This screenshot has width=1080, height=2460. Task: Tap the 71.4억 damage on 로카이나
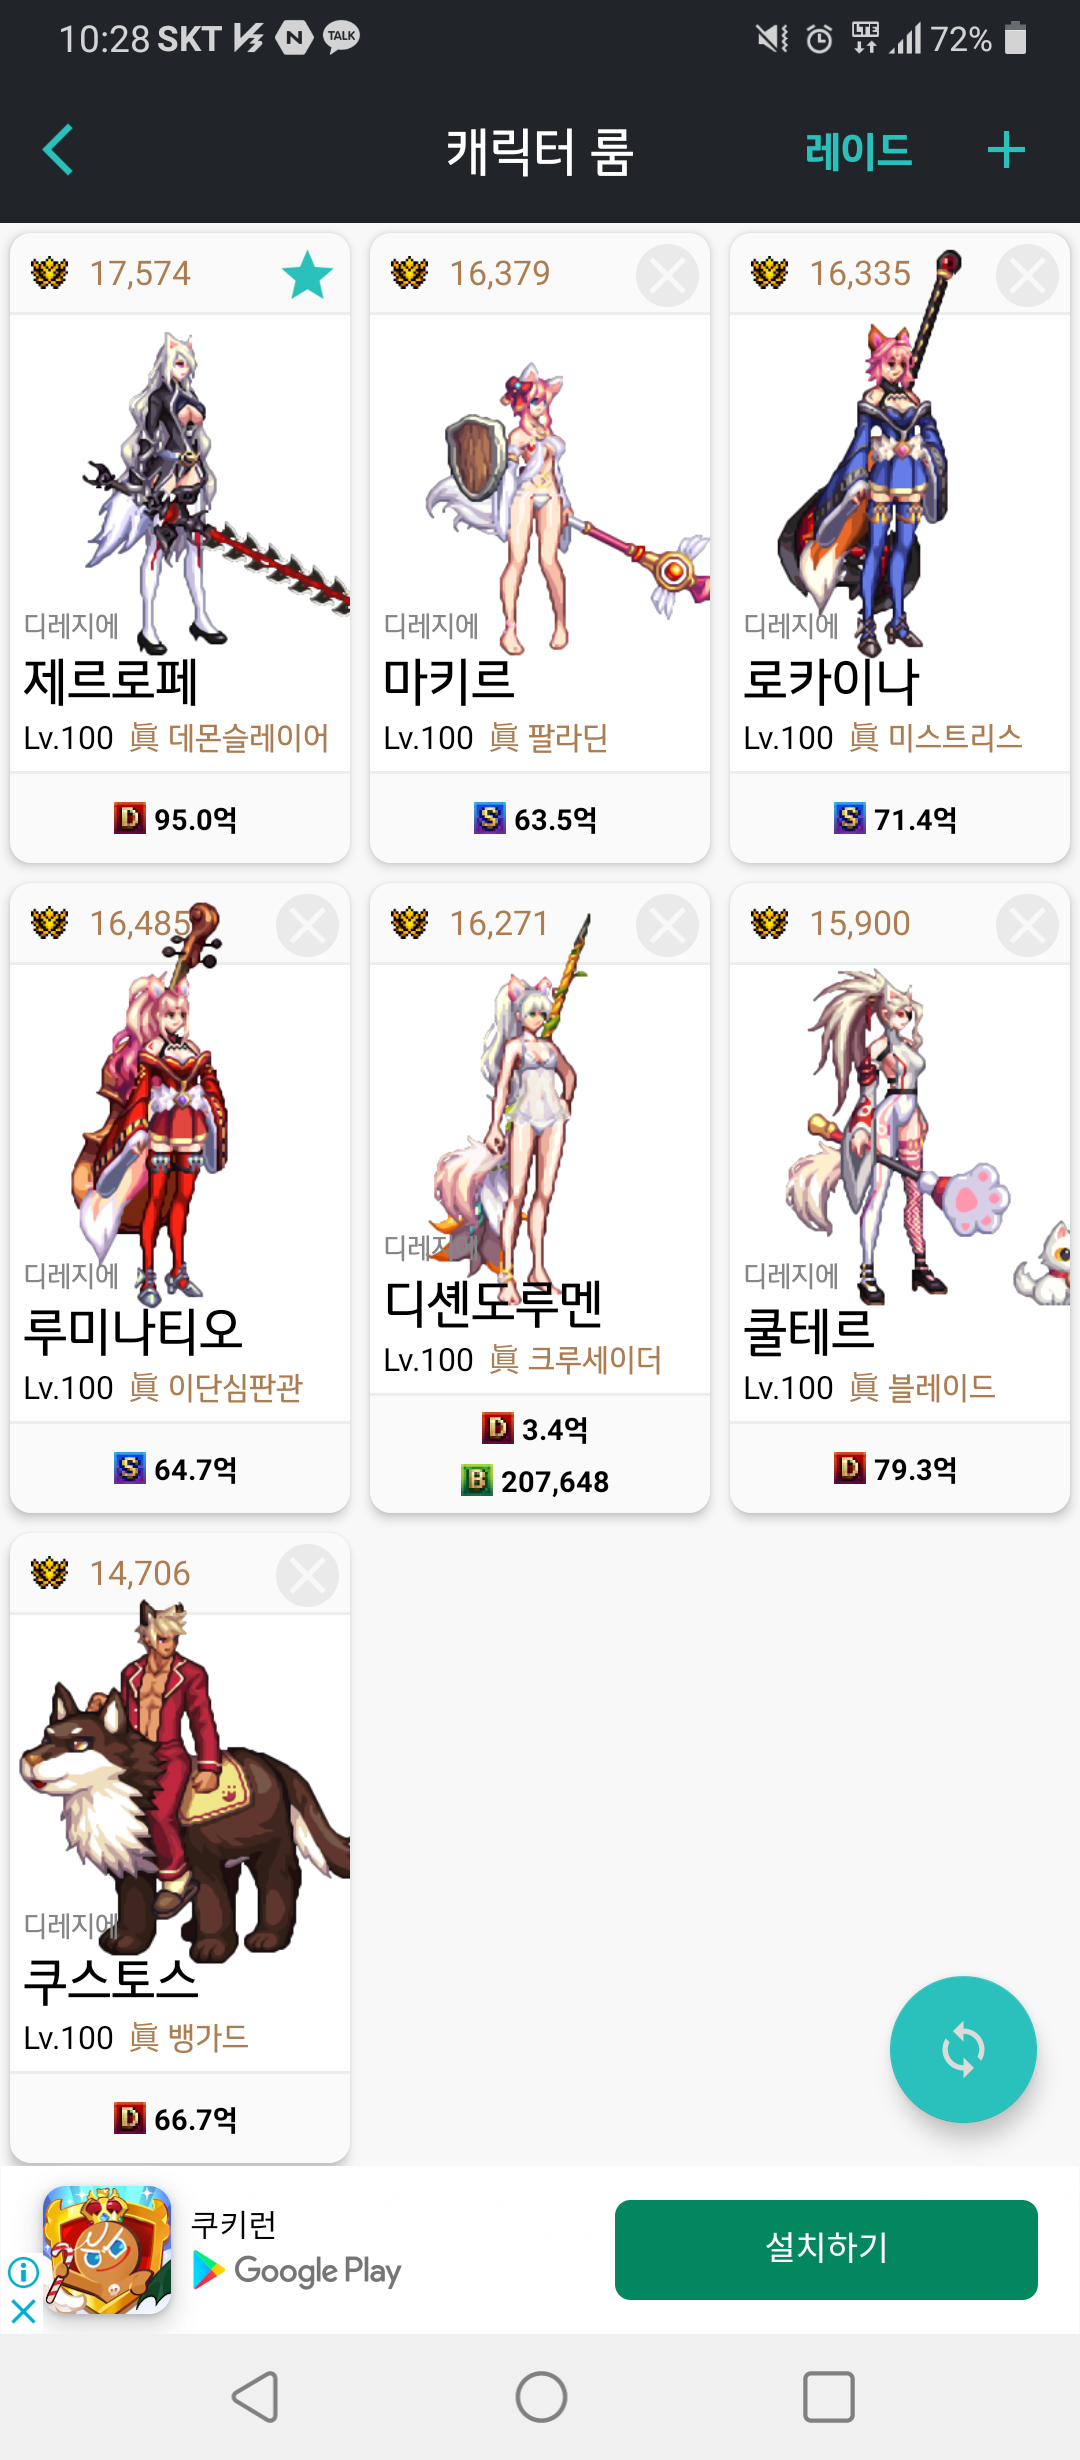click(896, 819)
